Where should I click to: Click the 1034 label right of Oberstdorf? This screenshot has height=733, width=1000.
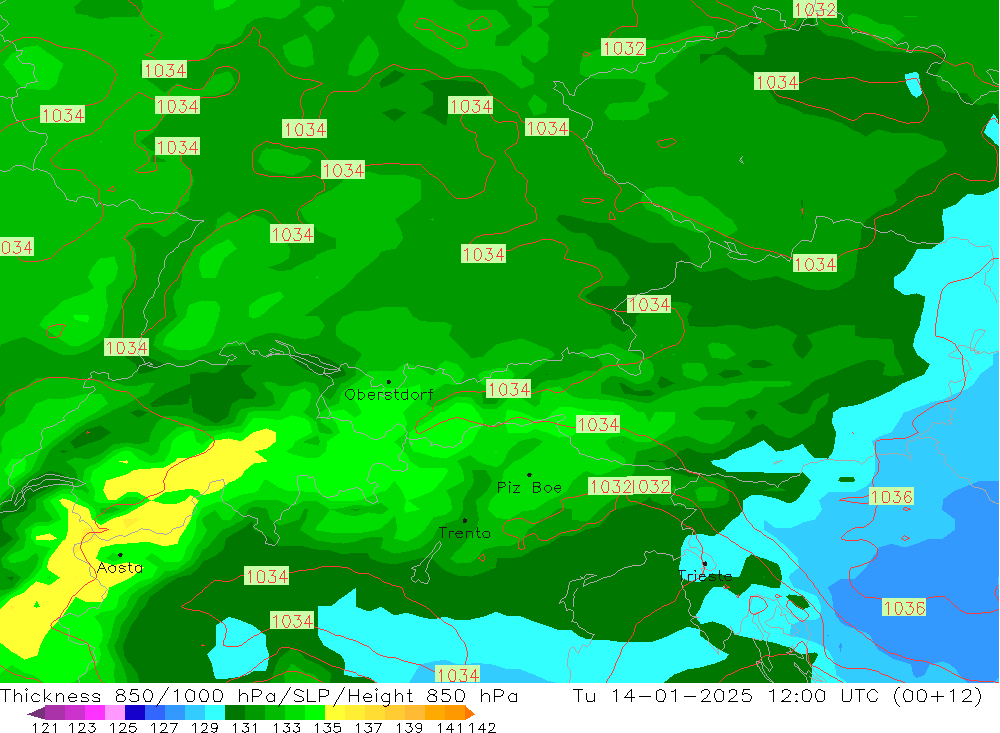pyautogui.click(x=508, y=389)
